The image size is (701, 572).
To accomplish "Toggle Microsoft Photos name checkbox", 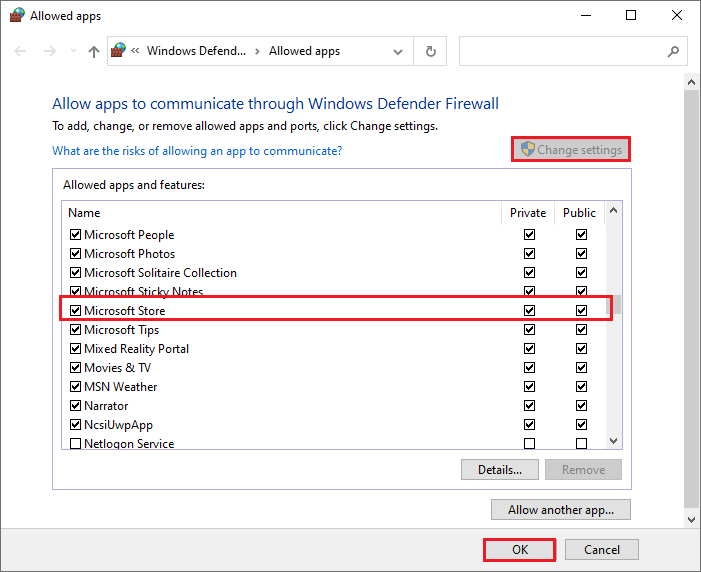I will (76, 254).
